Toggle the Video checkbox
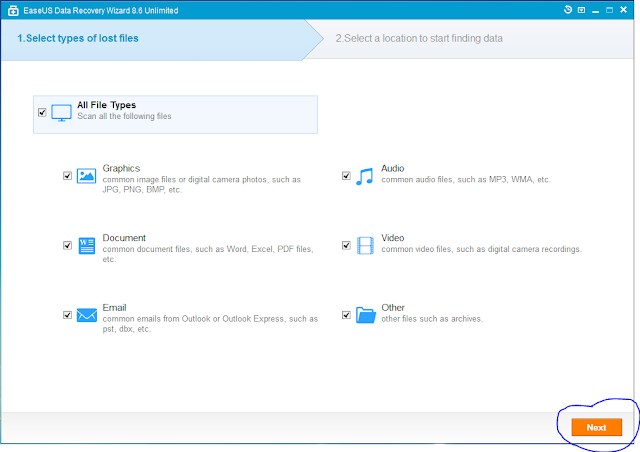 point(346,245)
